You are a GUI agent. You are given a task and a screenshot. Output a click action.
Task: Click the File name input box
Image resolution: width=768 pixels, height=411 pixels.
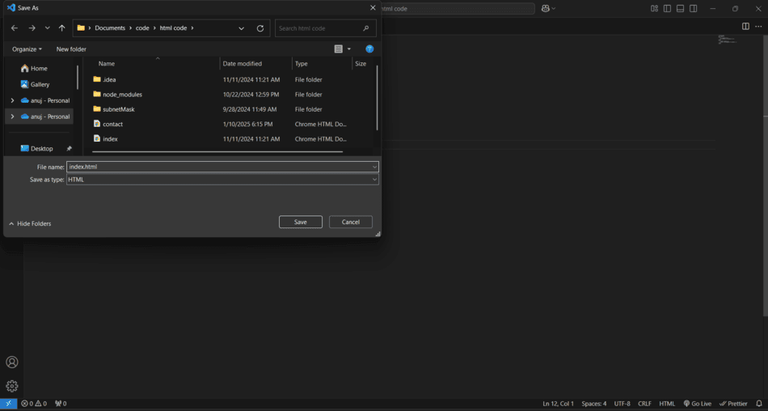coord(218,167)
